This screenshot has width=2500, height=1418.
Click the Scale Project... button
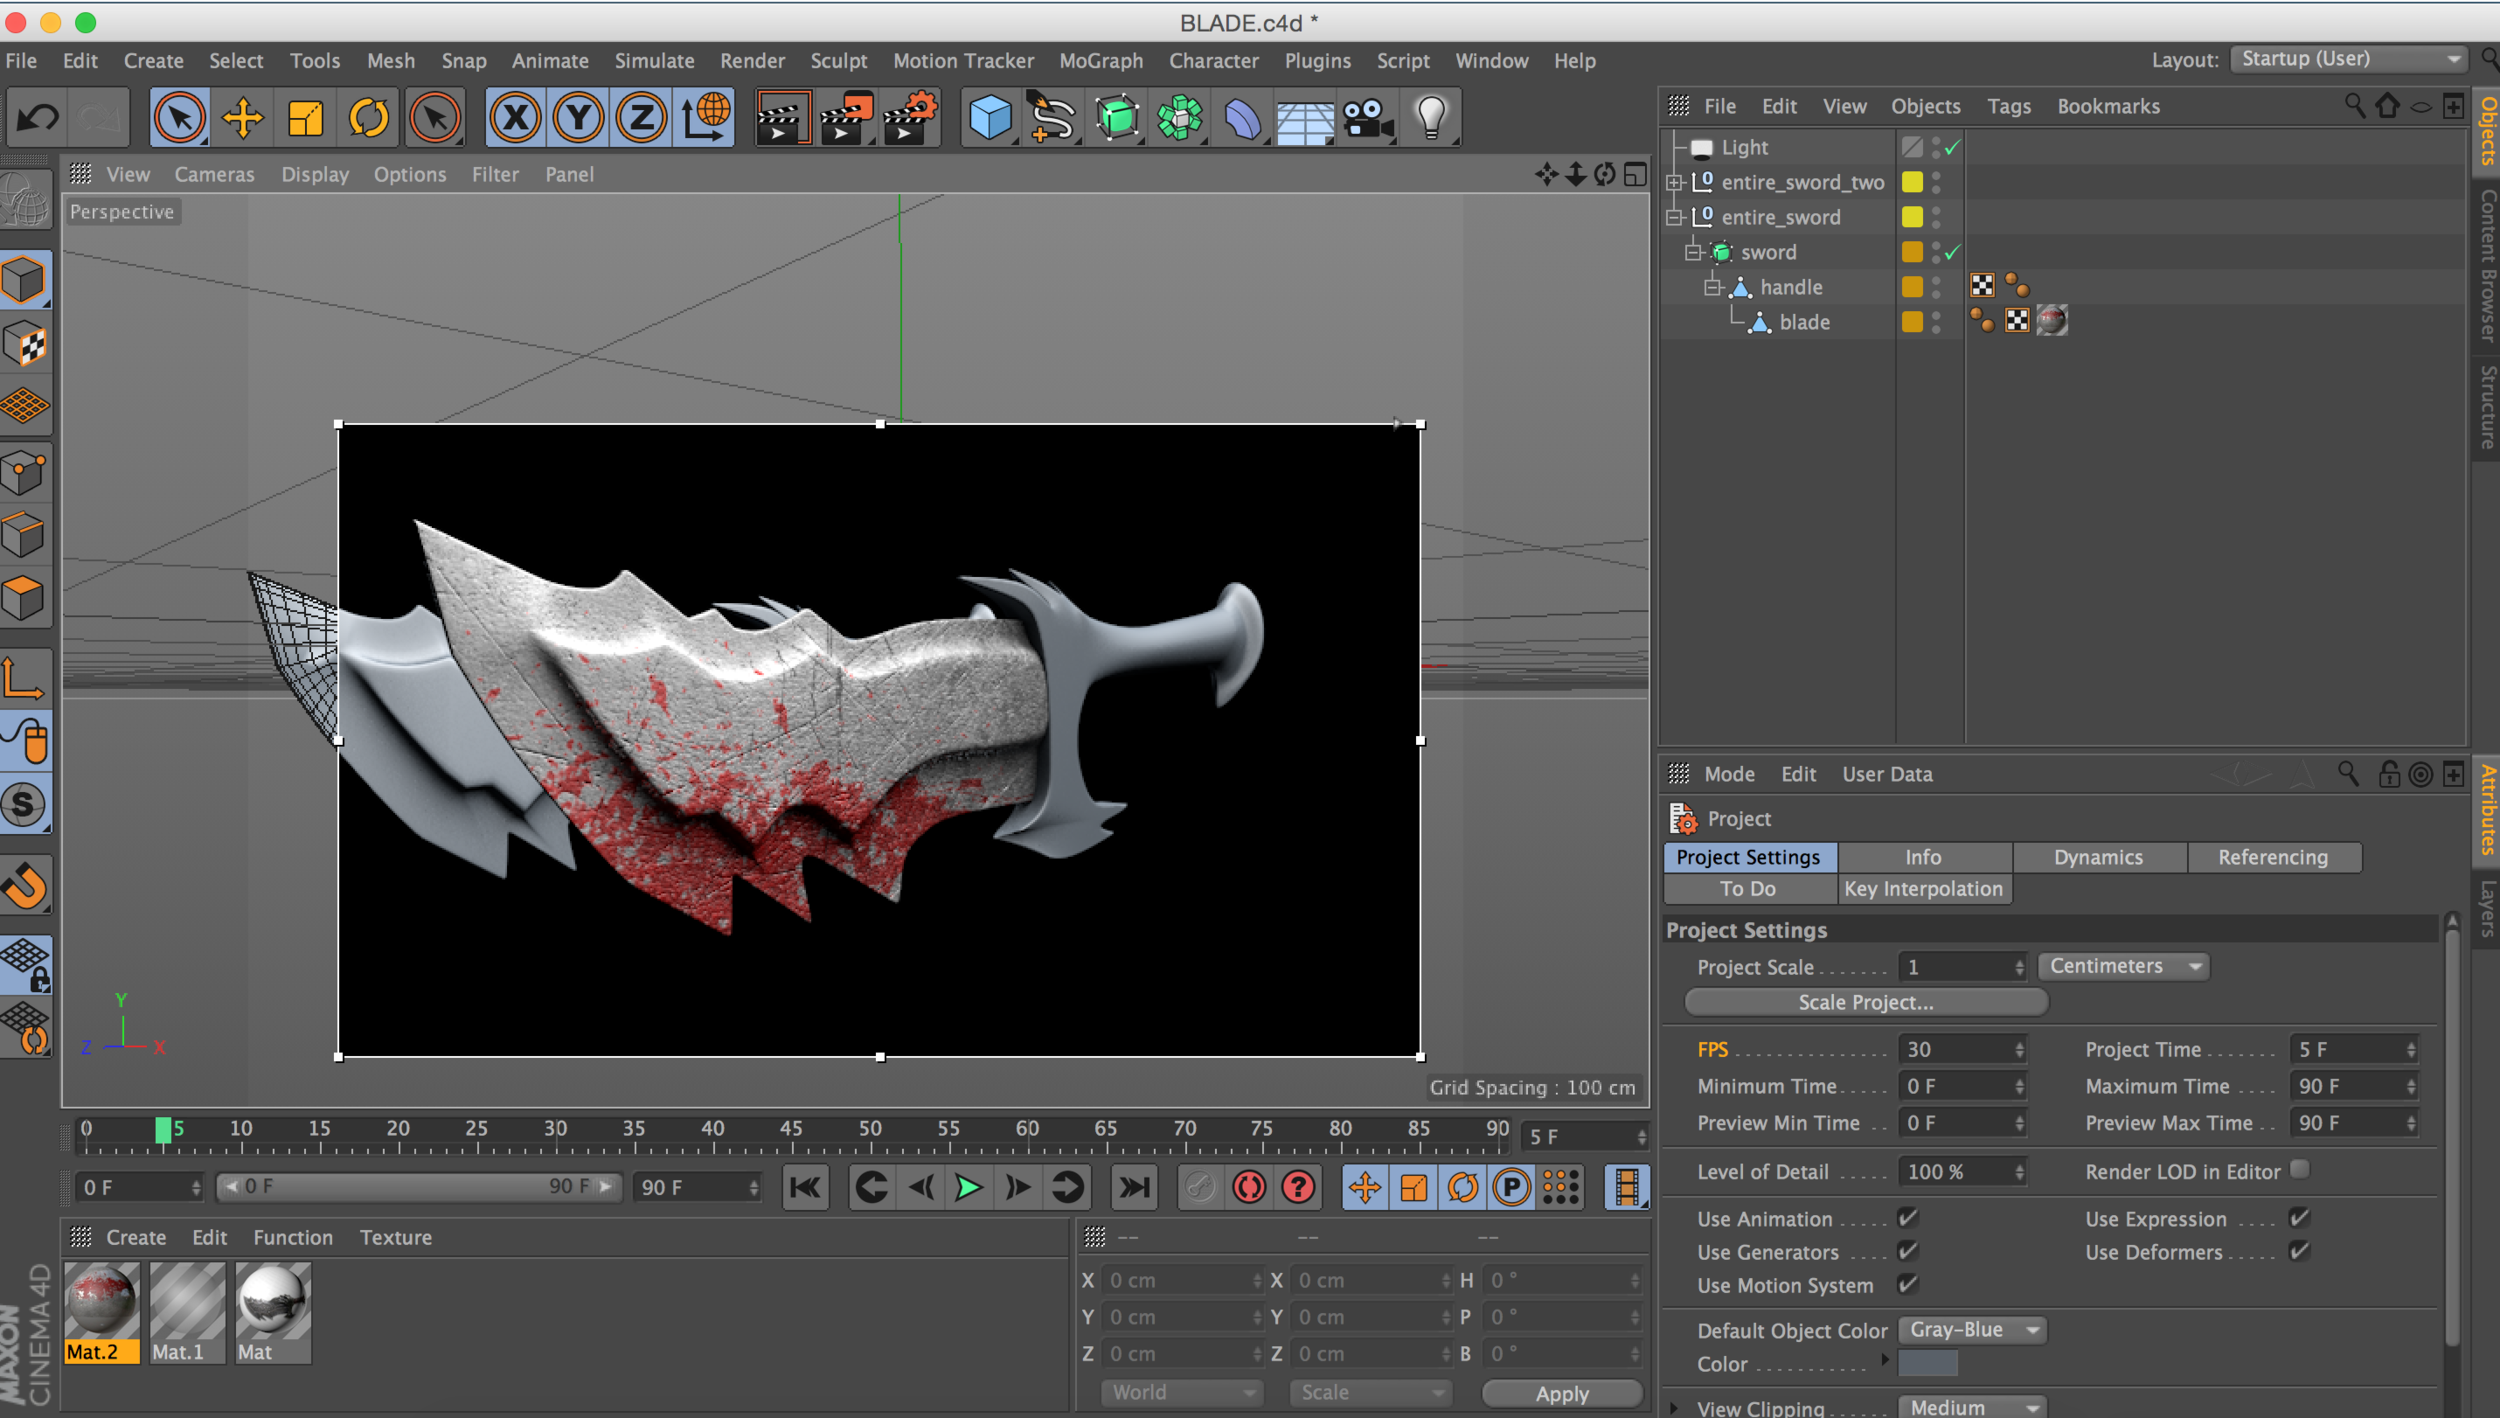click(x=1865, y=1002)
